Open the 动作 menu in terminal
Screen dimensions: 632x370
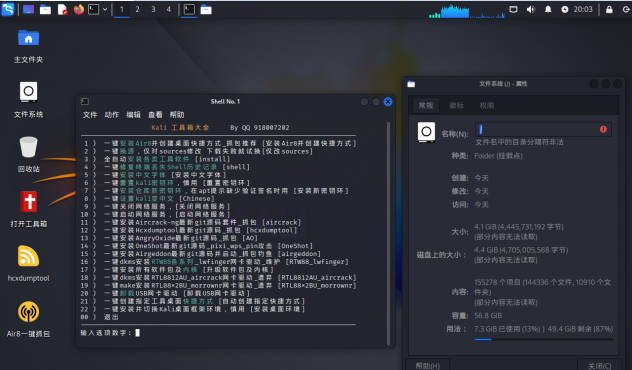[112, 115]
